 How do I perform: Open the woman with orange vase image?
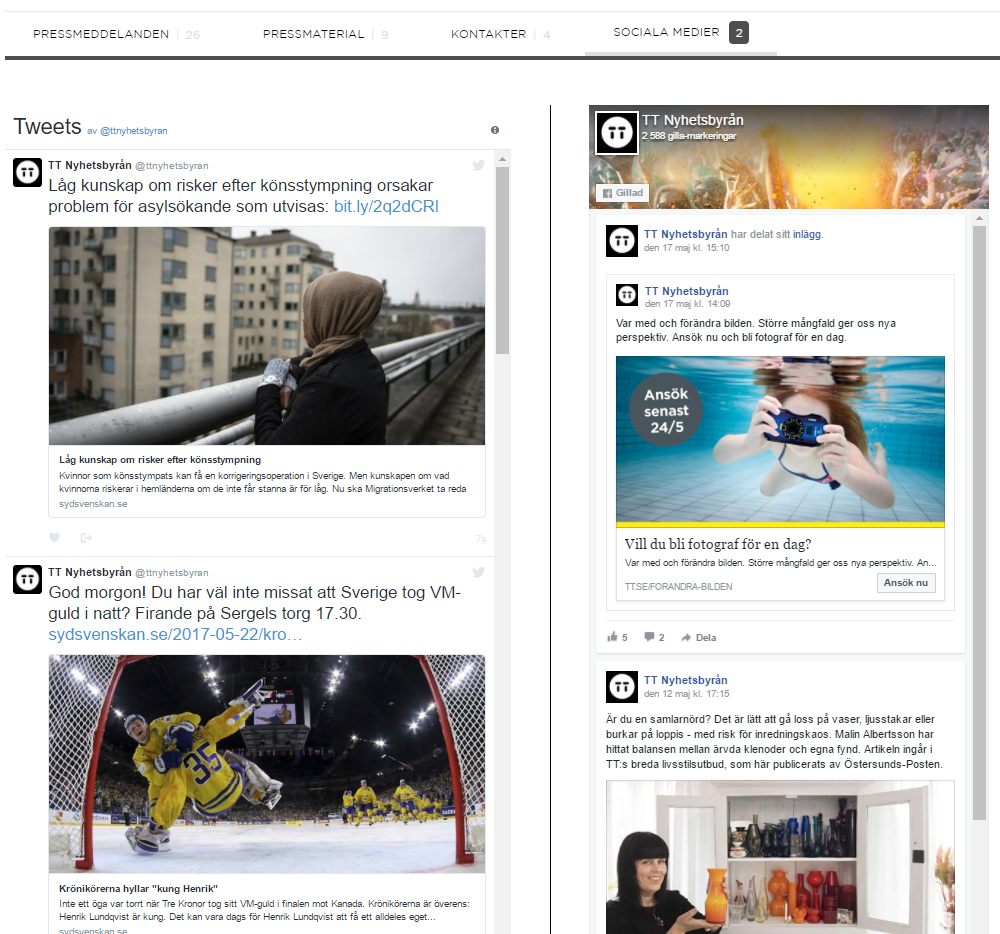780,857
